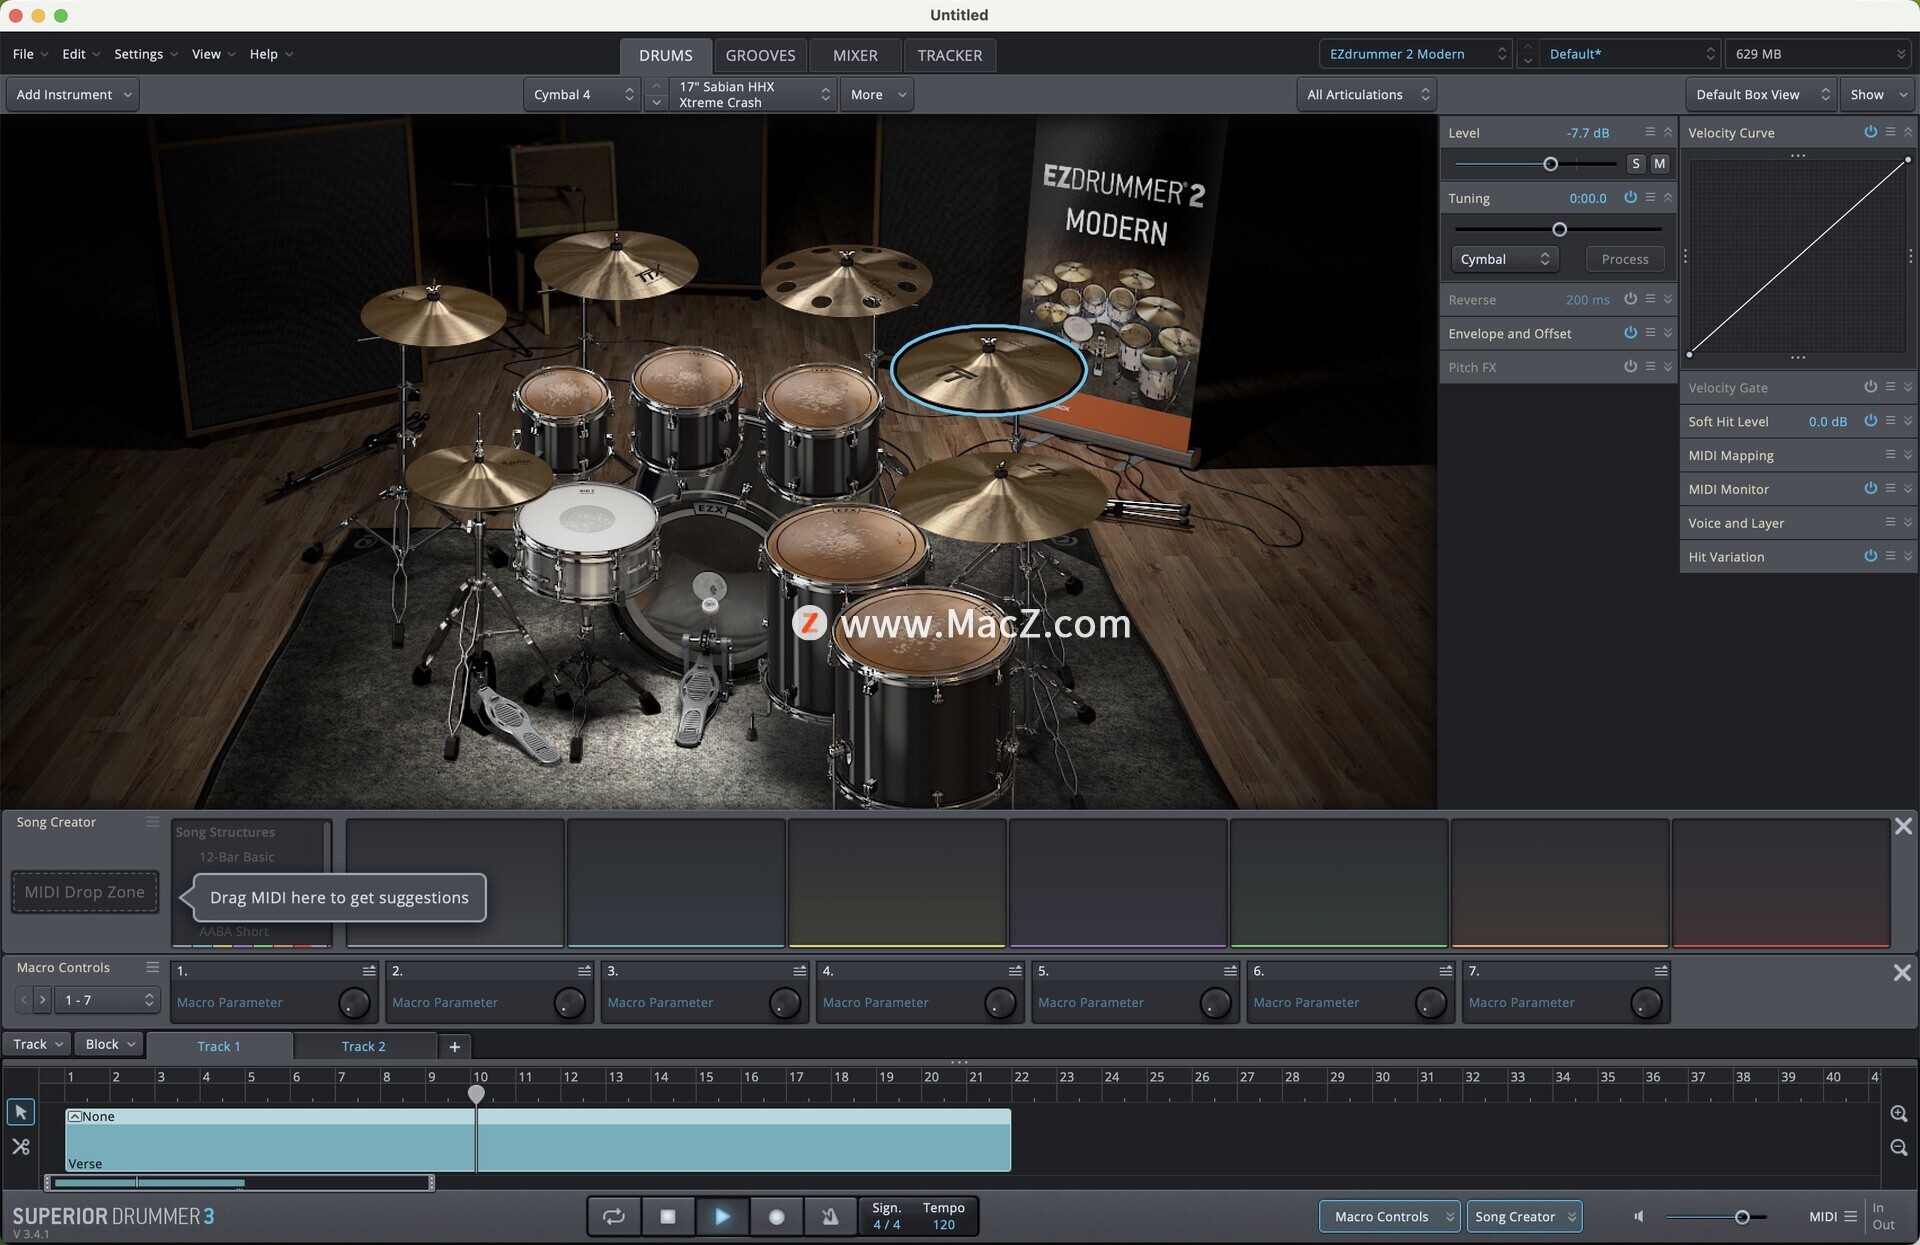Adjust the Level slider handle

(1550, 164)
